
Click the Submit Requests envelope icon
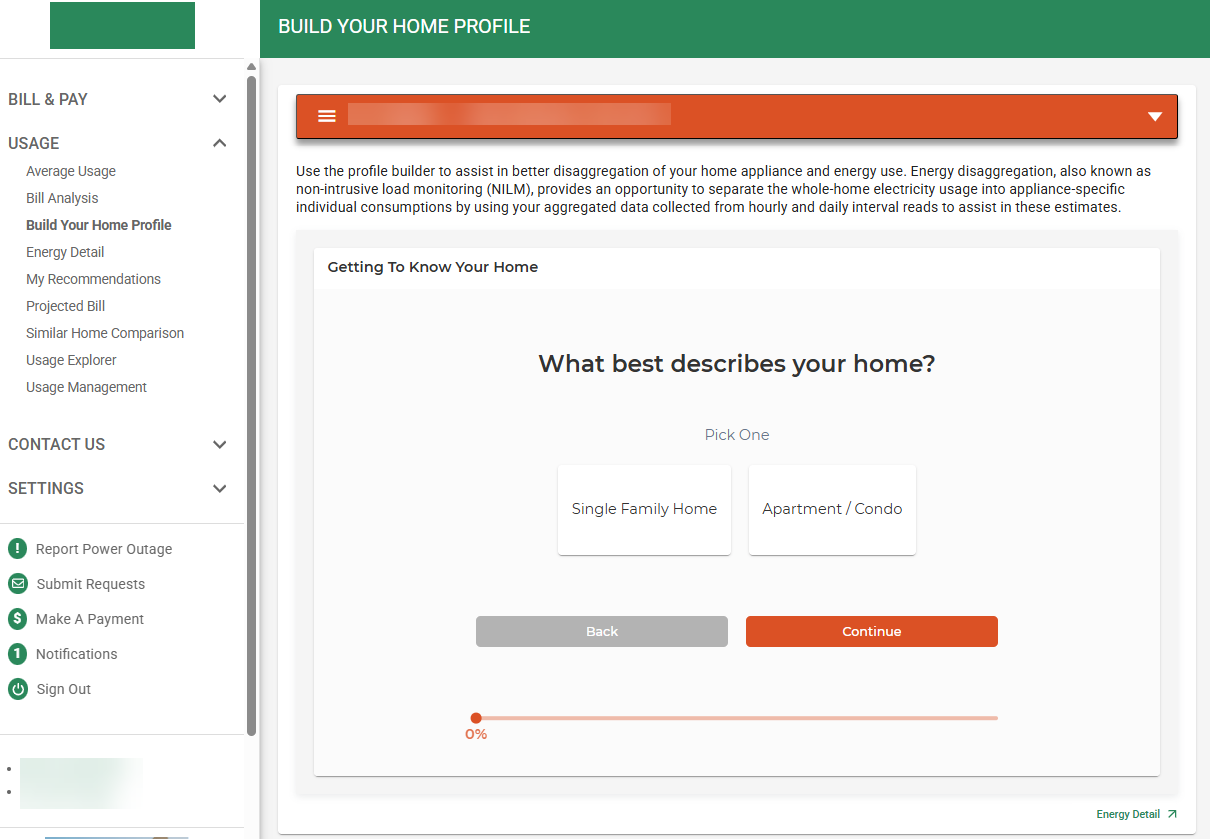(x=17, y=584)
